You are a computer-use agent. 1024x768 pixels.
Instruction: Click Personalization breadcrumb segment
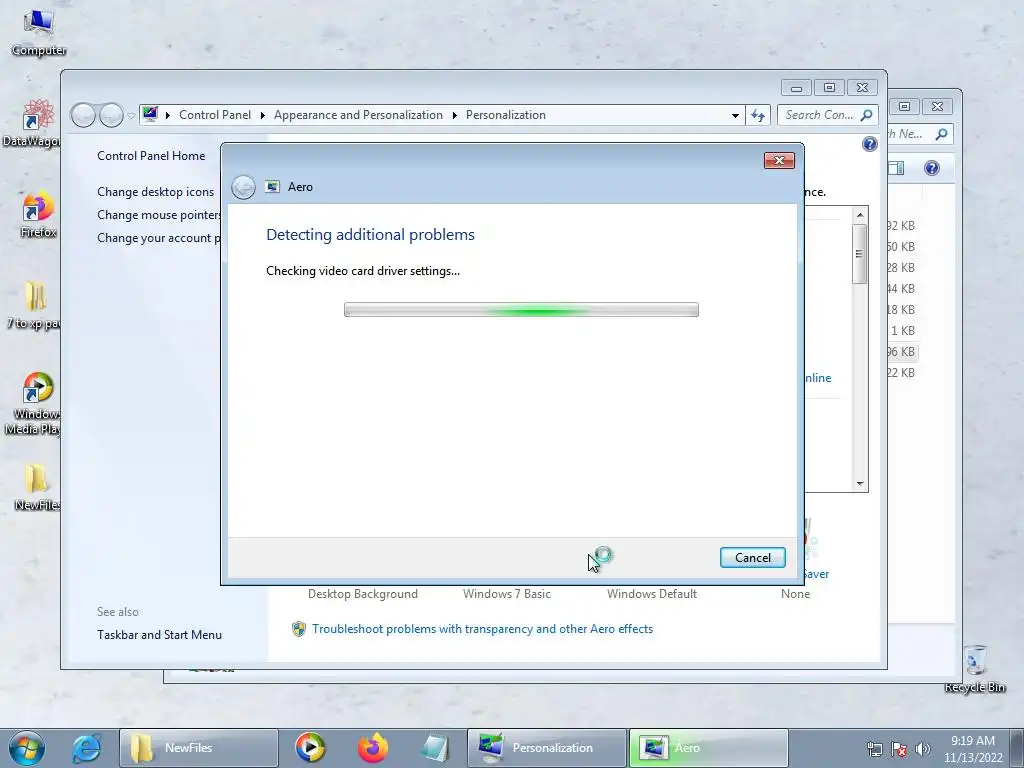[x=505, y=115]
